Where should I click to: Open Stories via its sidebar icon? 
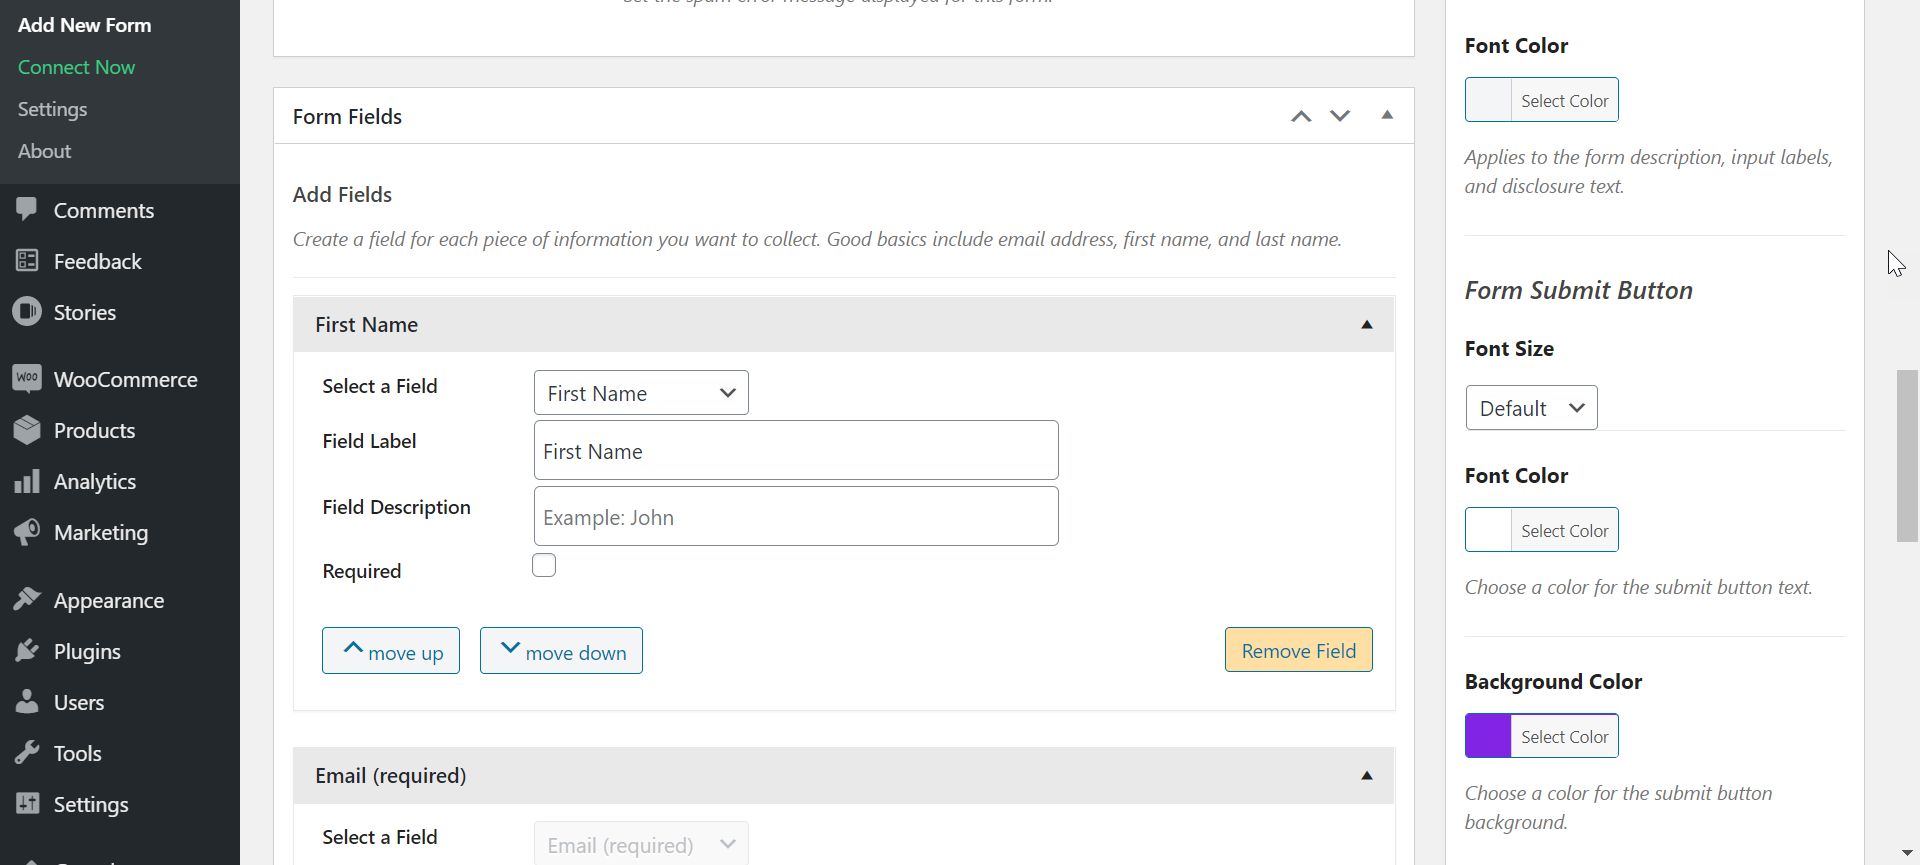pos(27,312)
